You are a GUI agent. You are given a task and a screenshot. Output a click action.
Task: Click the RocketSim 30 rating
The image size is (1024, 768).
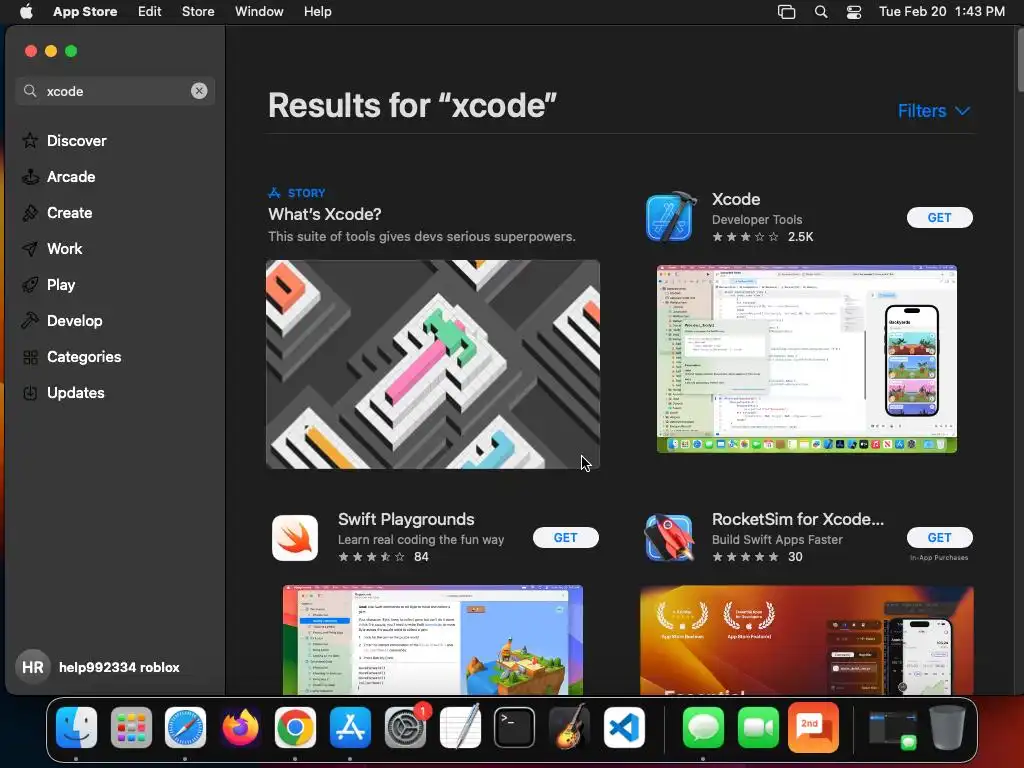coord(757,556)
